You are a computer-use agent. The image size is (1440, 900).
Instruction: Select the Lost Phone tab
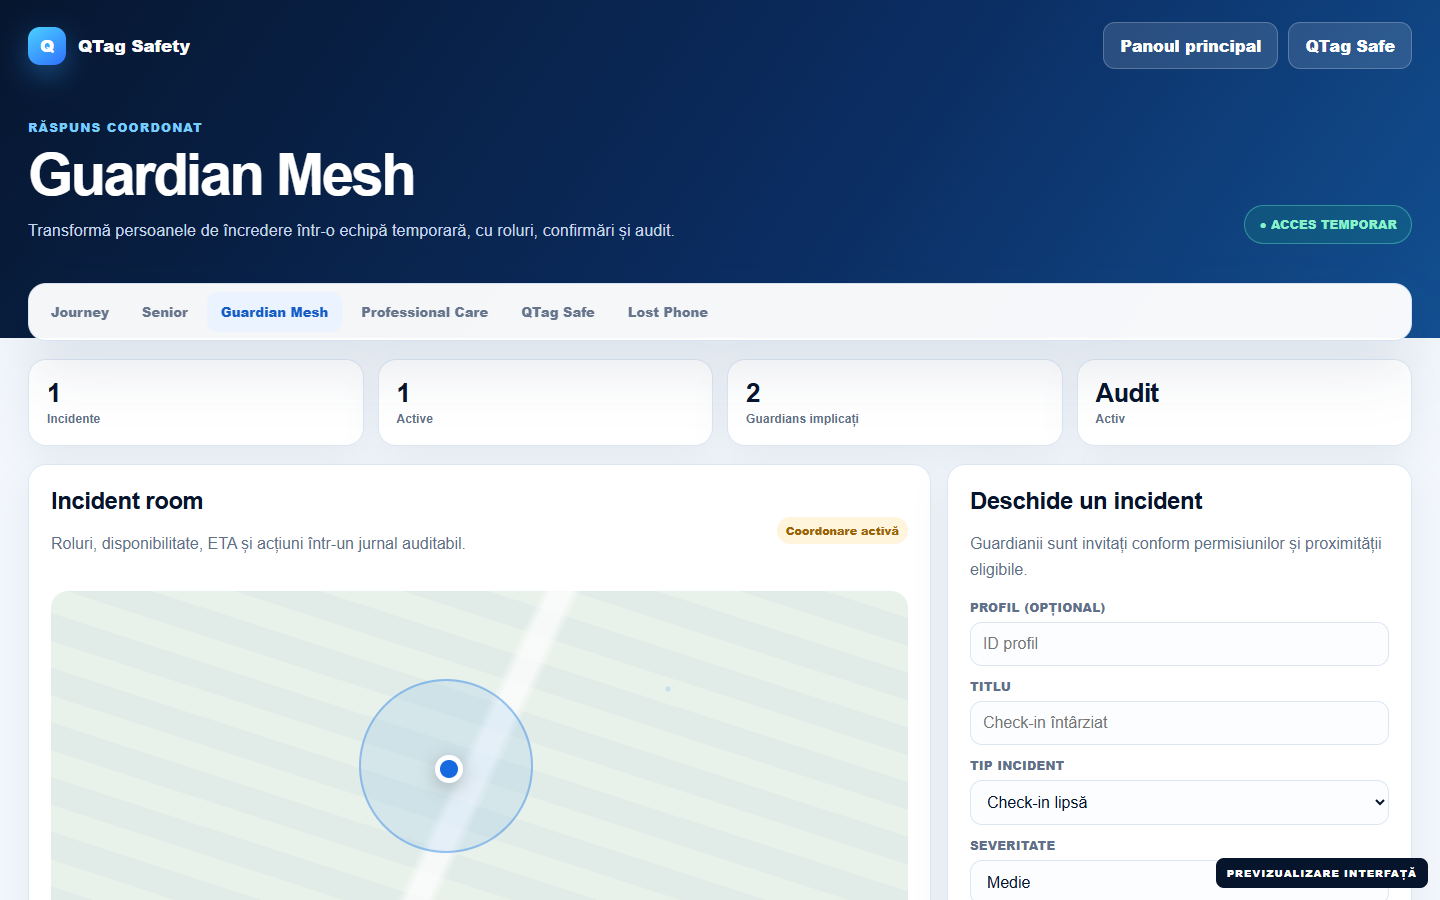pyautogui.click(x=668, y=312)
